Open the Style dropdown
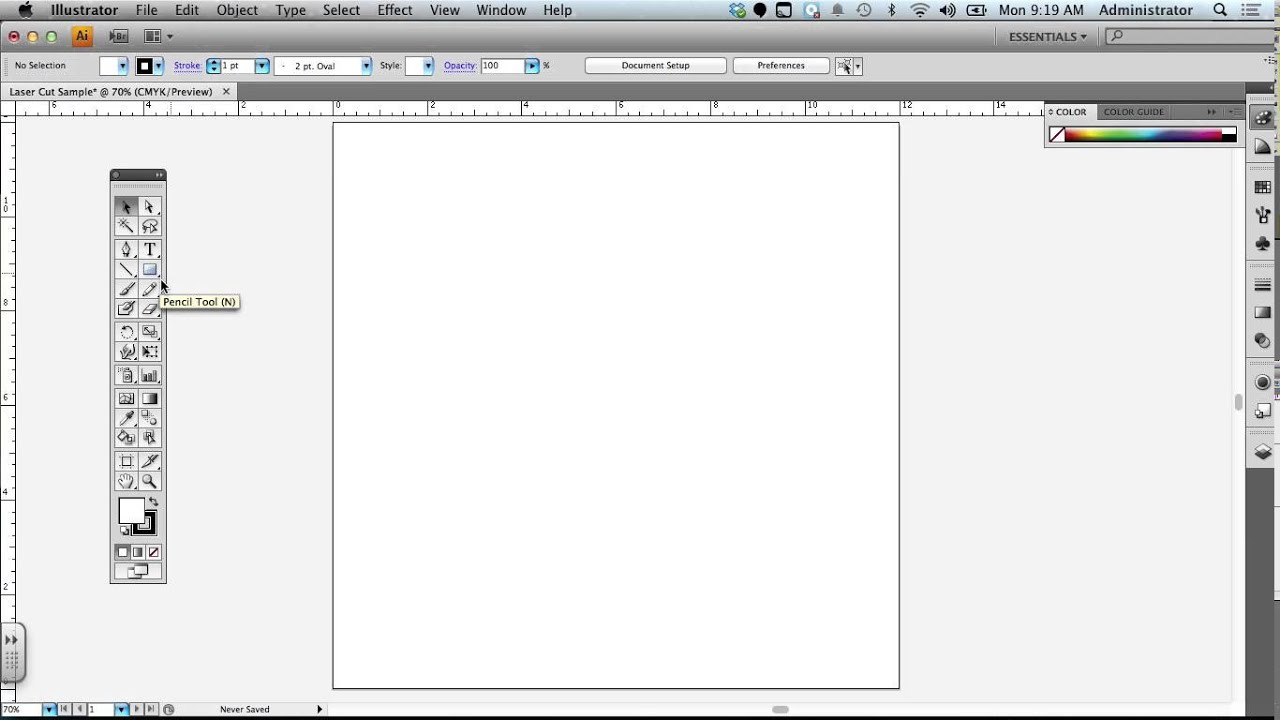This screenshot has width=1280, height=720. tap(428, 66)
